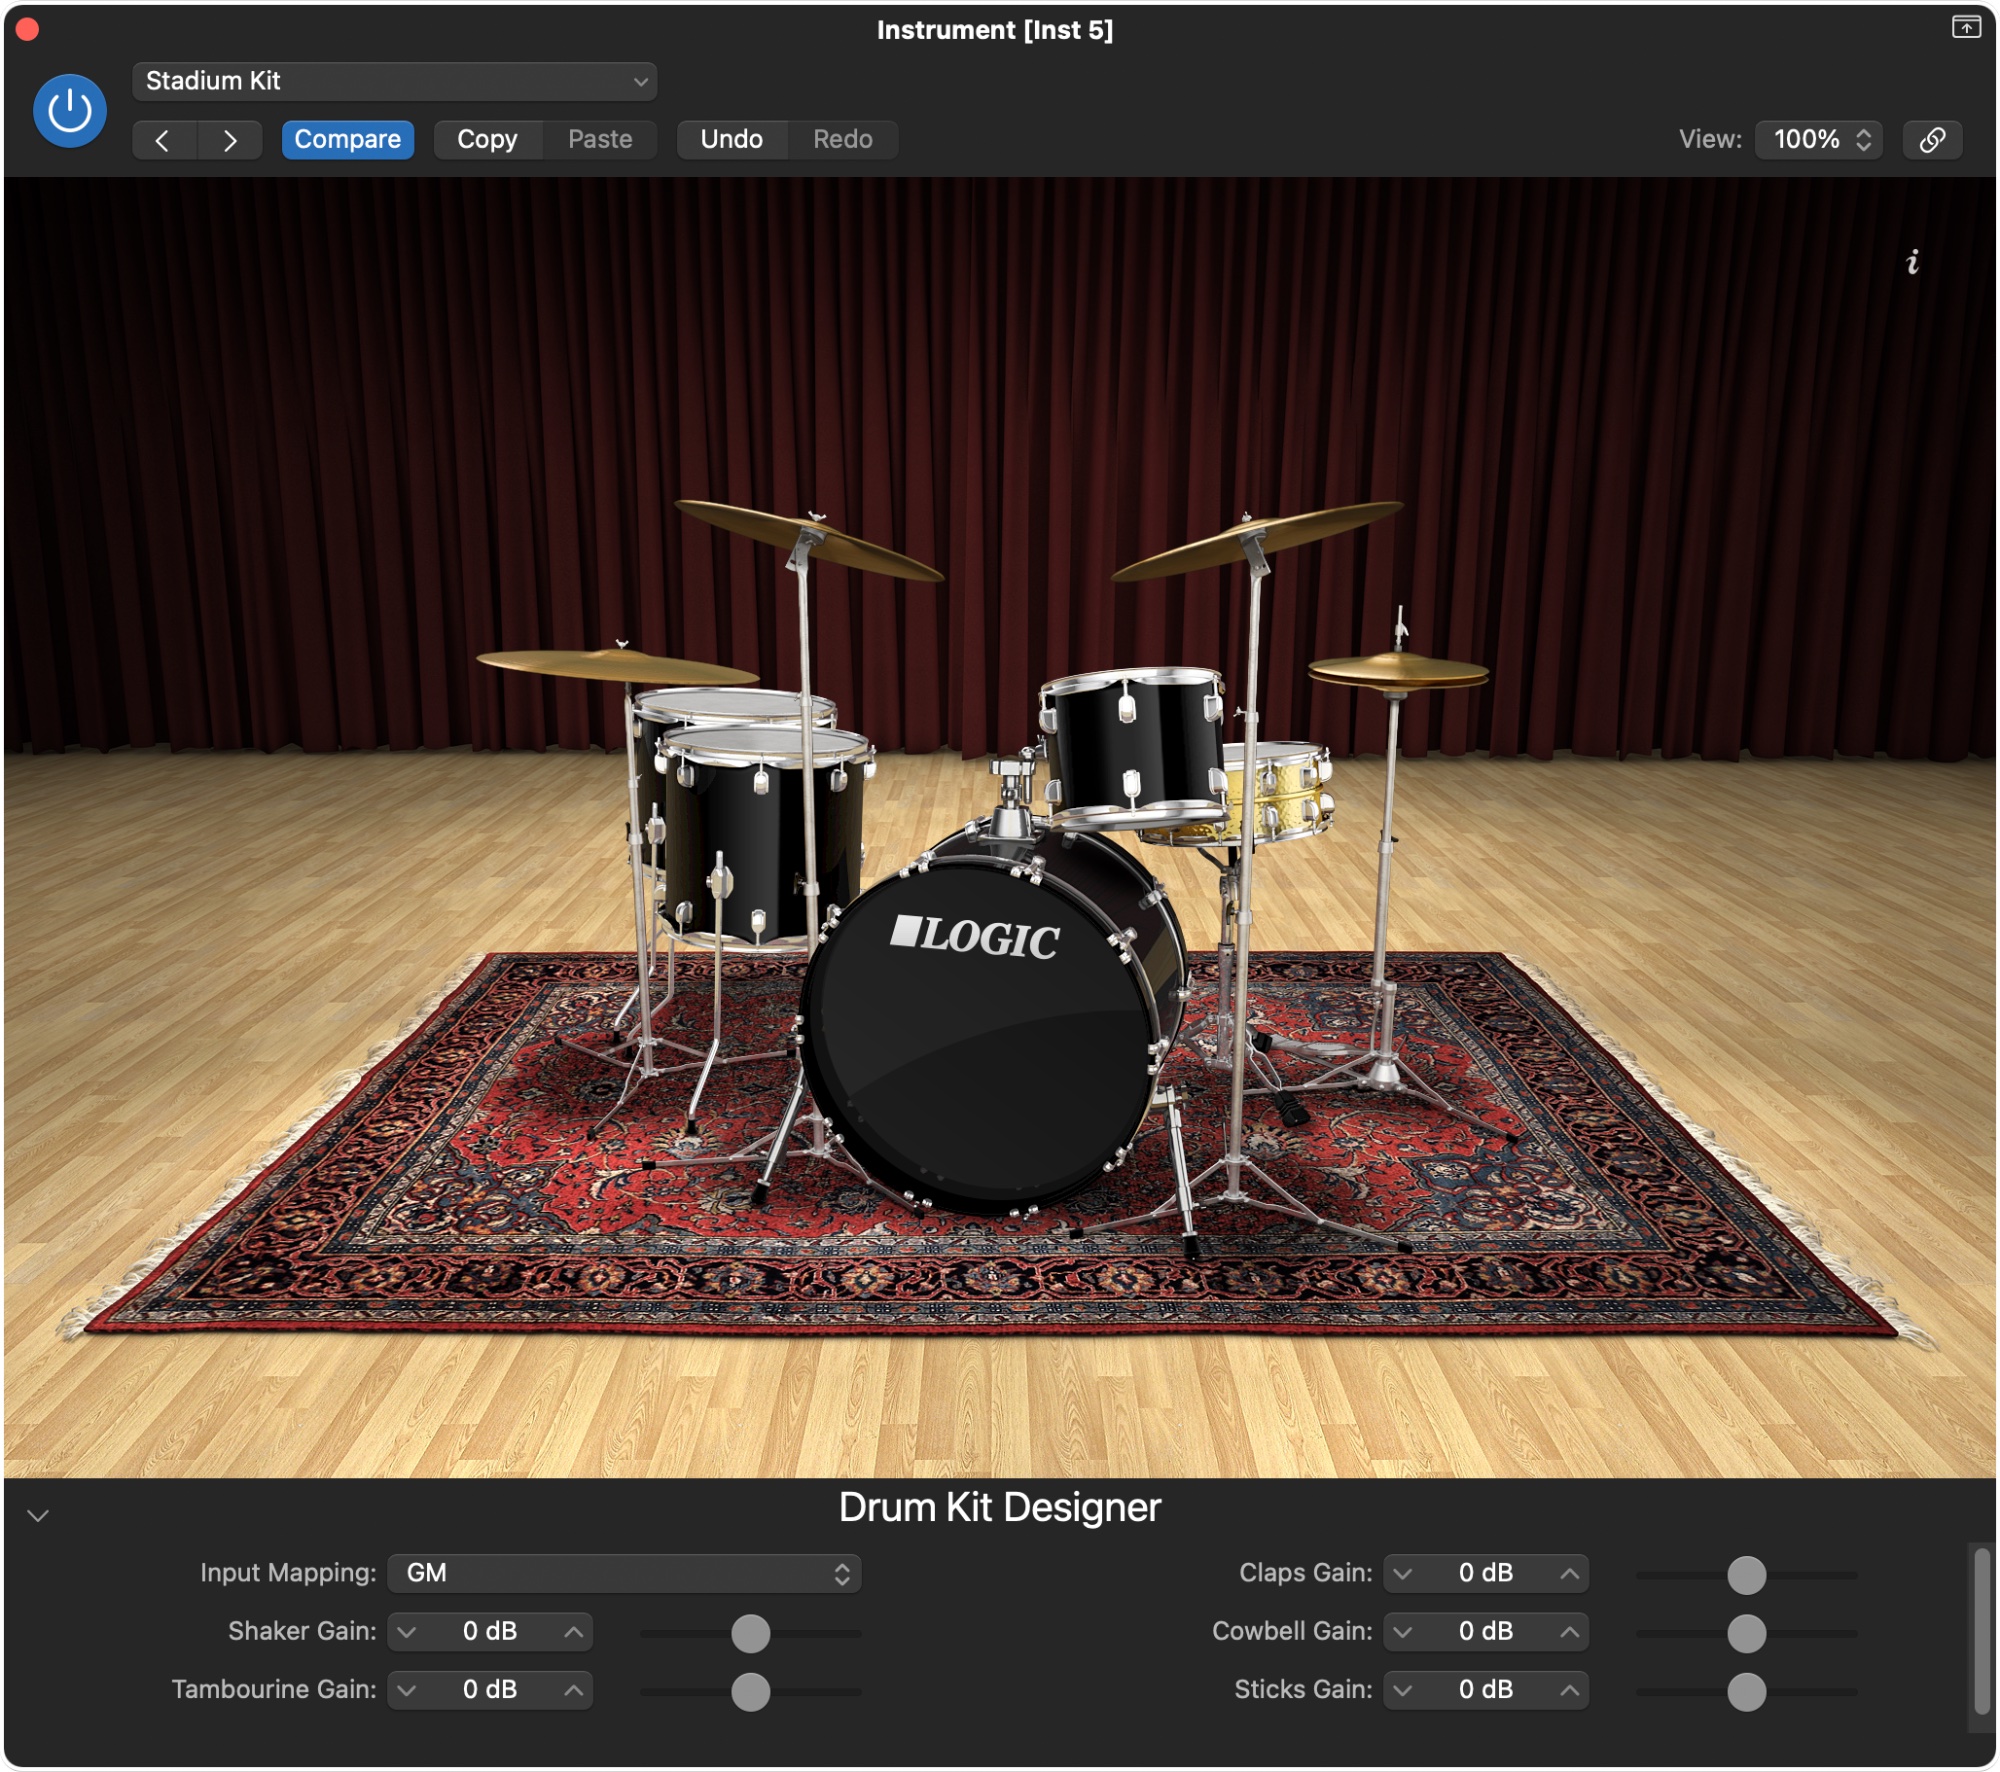Click the Undo button
2000x1772 pixels.
point(731,139)
